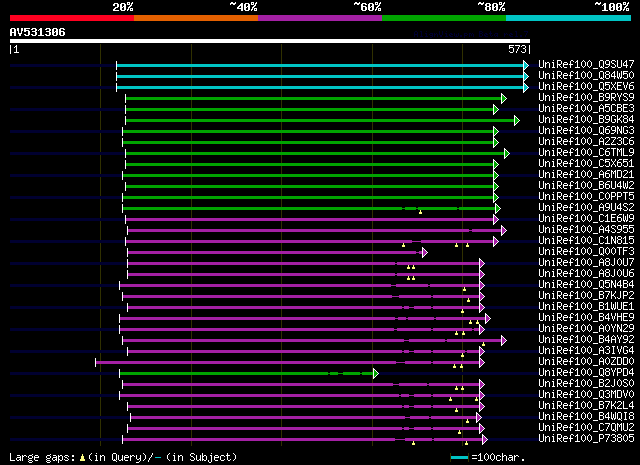Click the green arrowhead ending the B9RYS9 alignment
This screenshot has height=465, width=640.
click(x=504, y=98)
